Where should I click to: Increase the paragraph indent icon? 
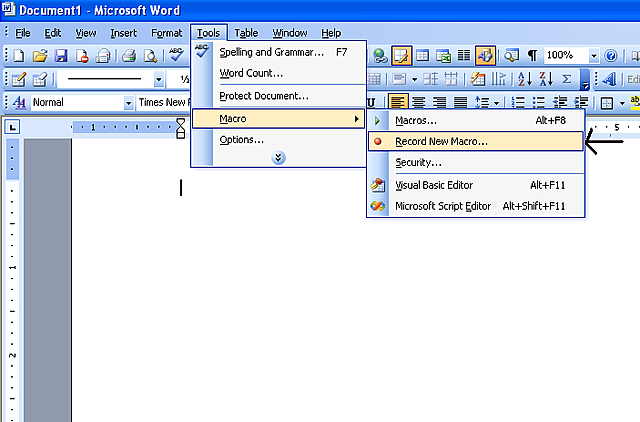click(x=581, y=102)
